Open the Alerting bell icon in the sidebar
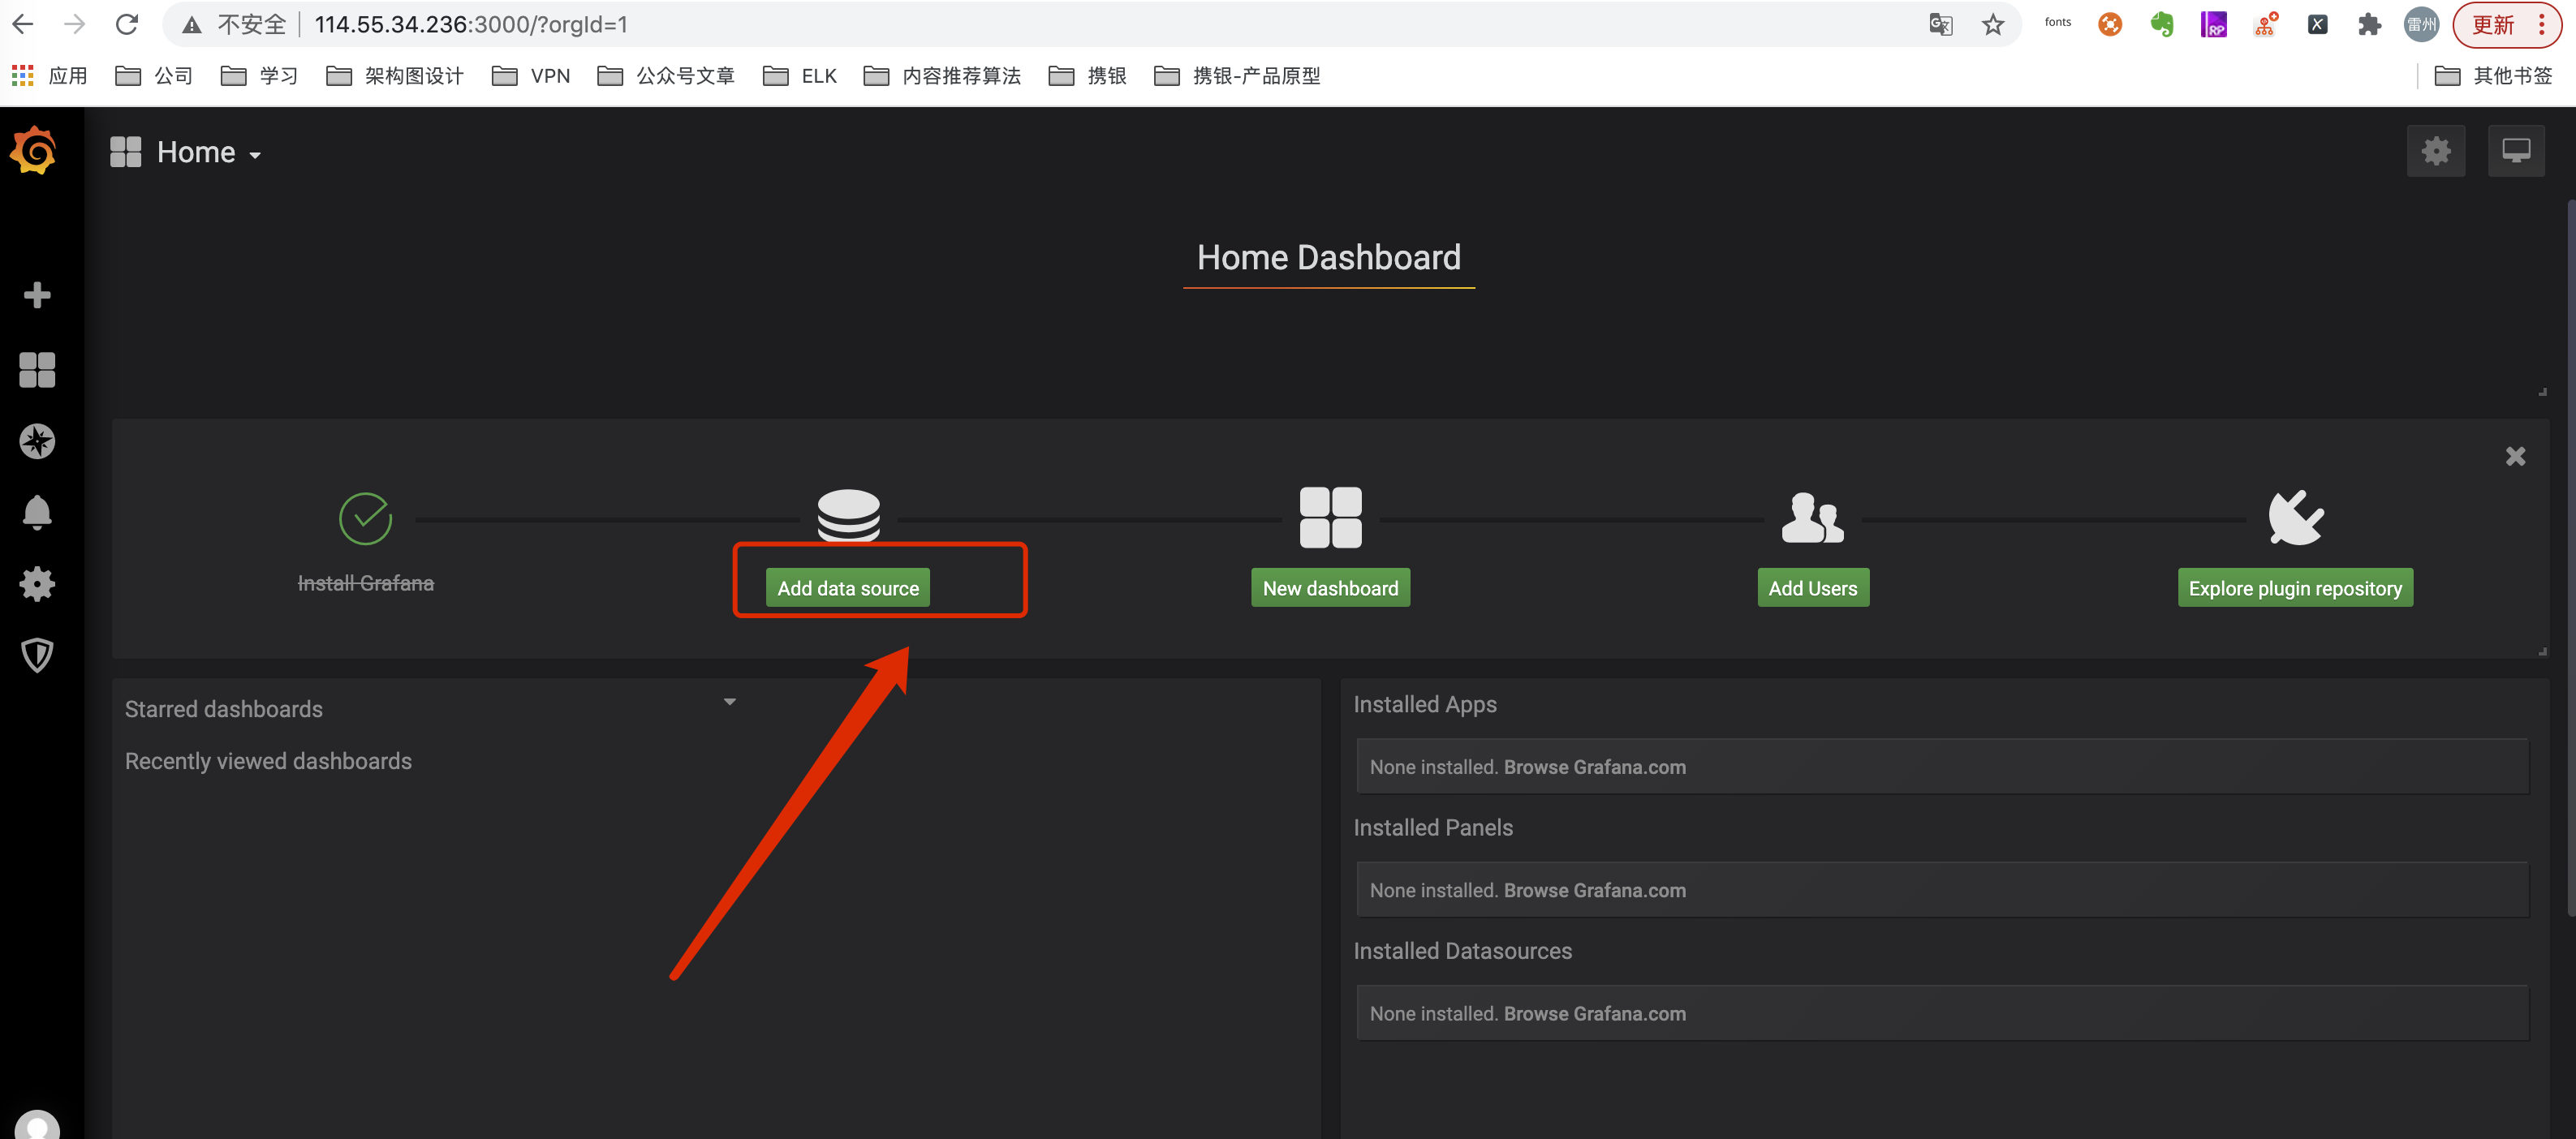This screenshot has width=2576, height=1139. pos(37,512)
